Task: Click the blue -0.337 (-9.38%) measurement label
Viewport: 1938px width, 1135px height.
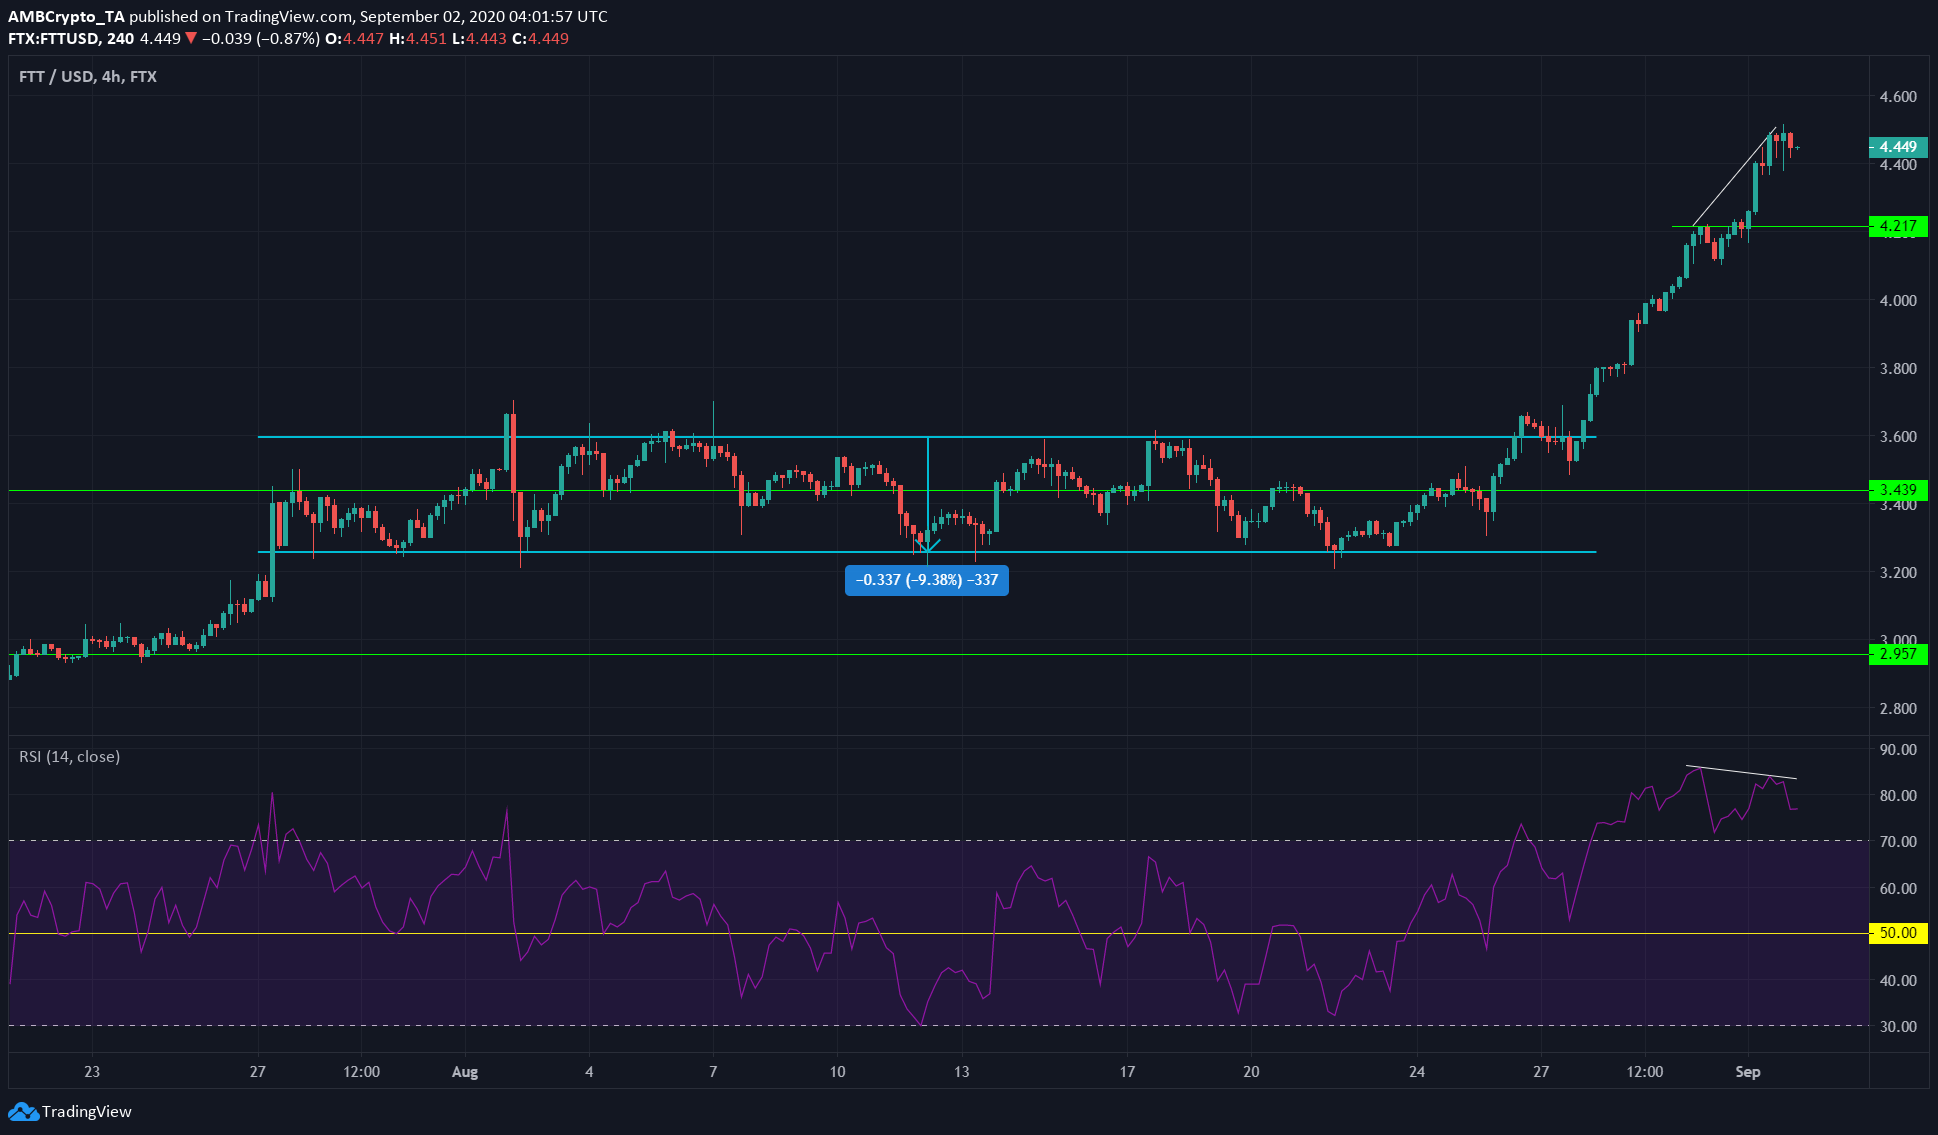Action: click(x=927, y=580)
